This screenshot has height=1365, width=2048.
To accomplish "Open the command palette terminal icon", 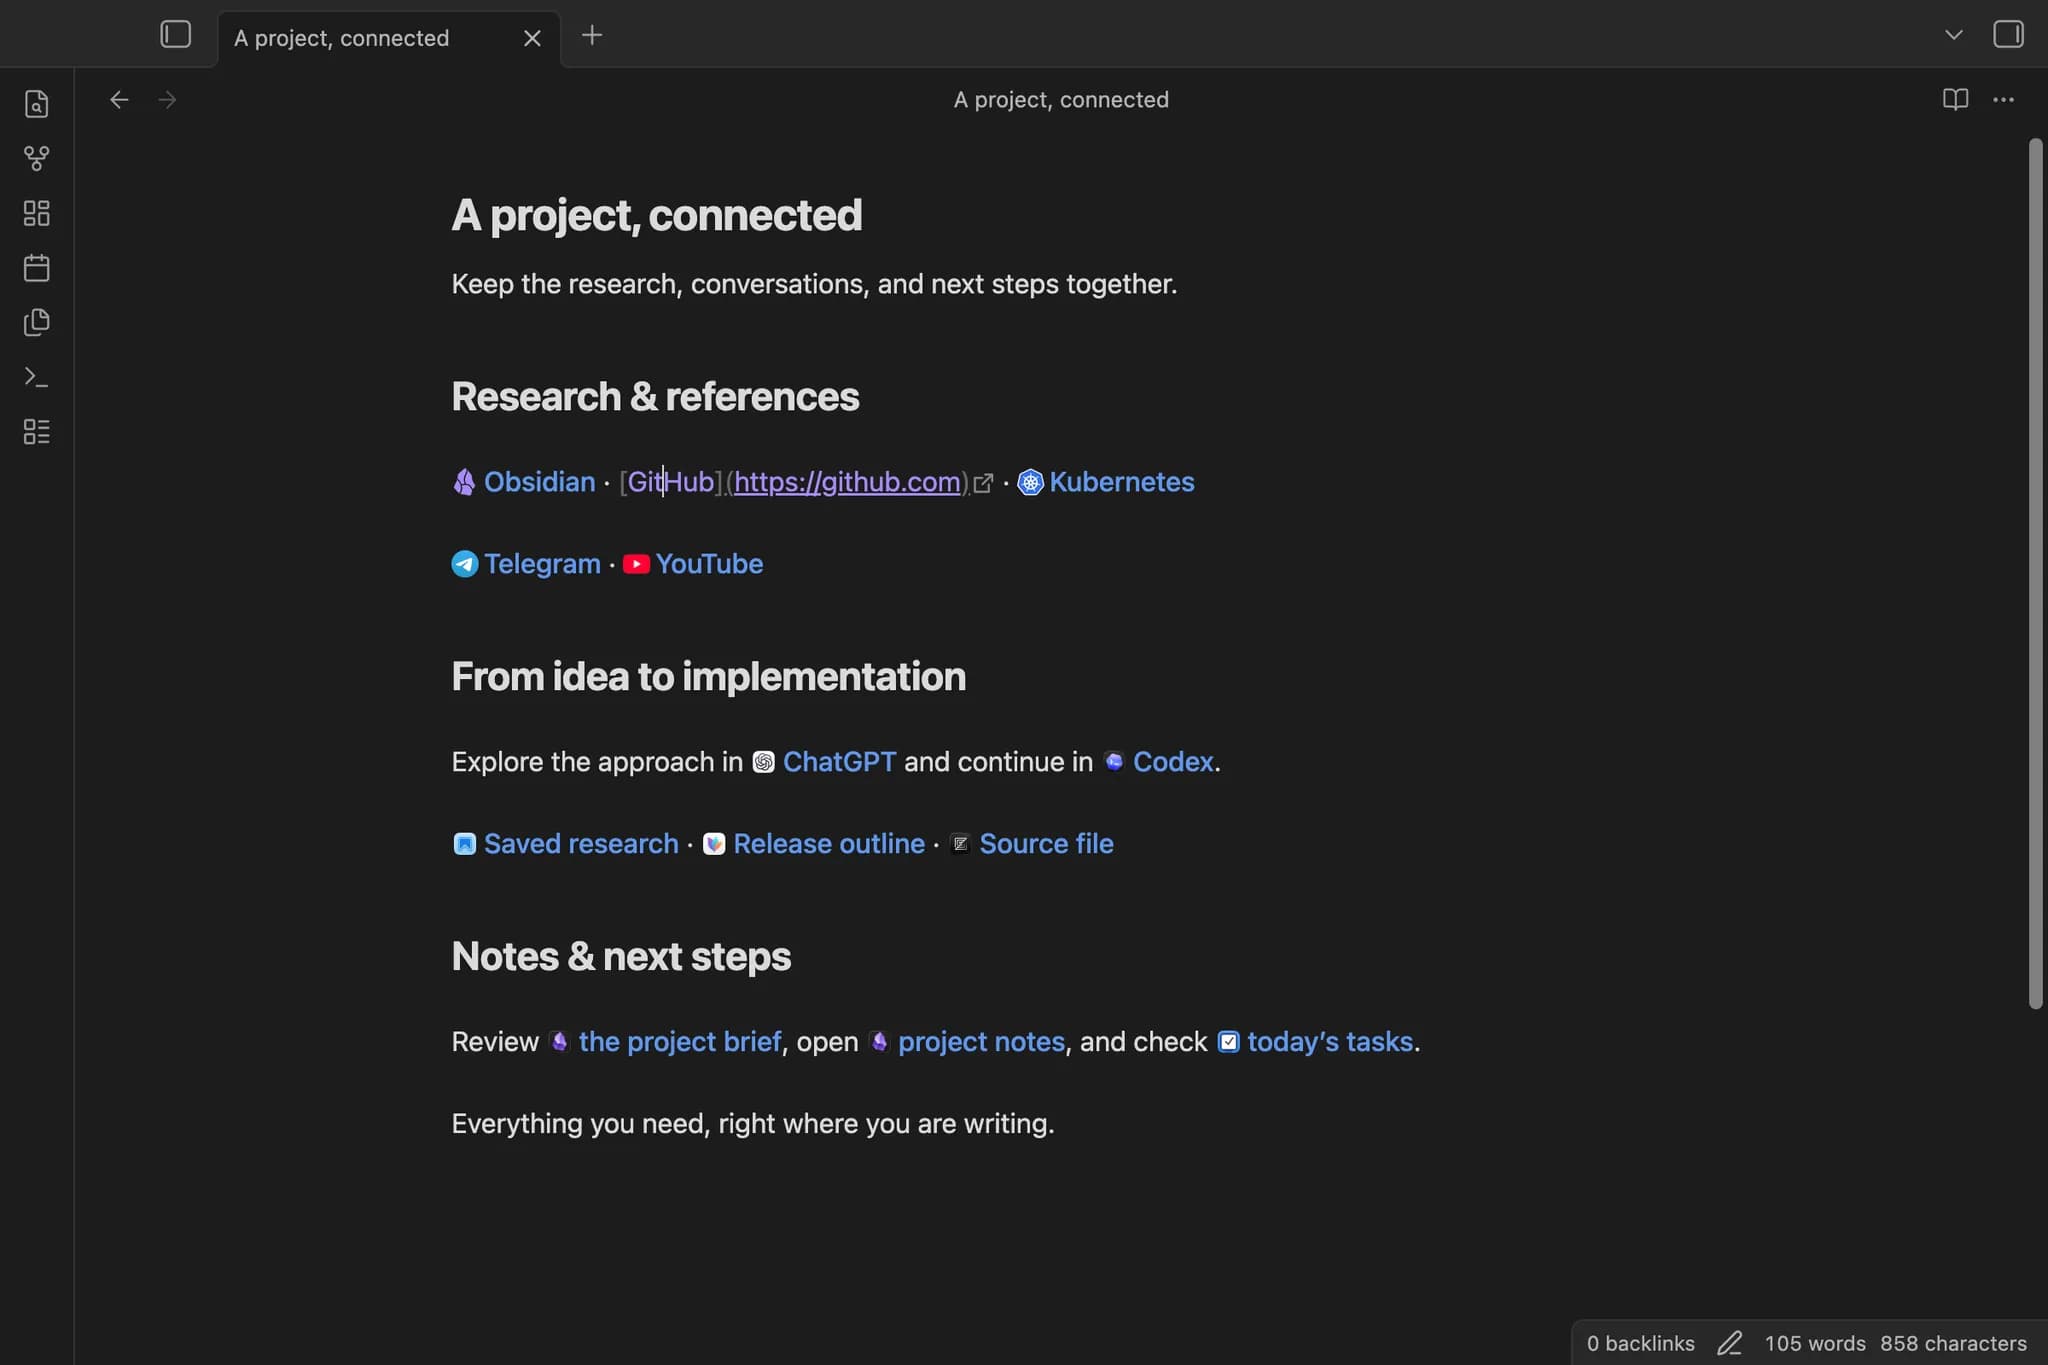I will [37, 377].
